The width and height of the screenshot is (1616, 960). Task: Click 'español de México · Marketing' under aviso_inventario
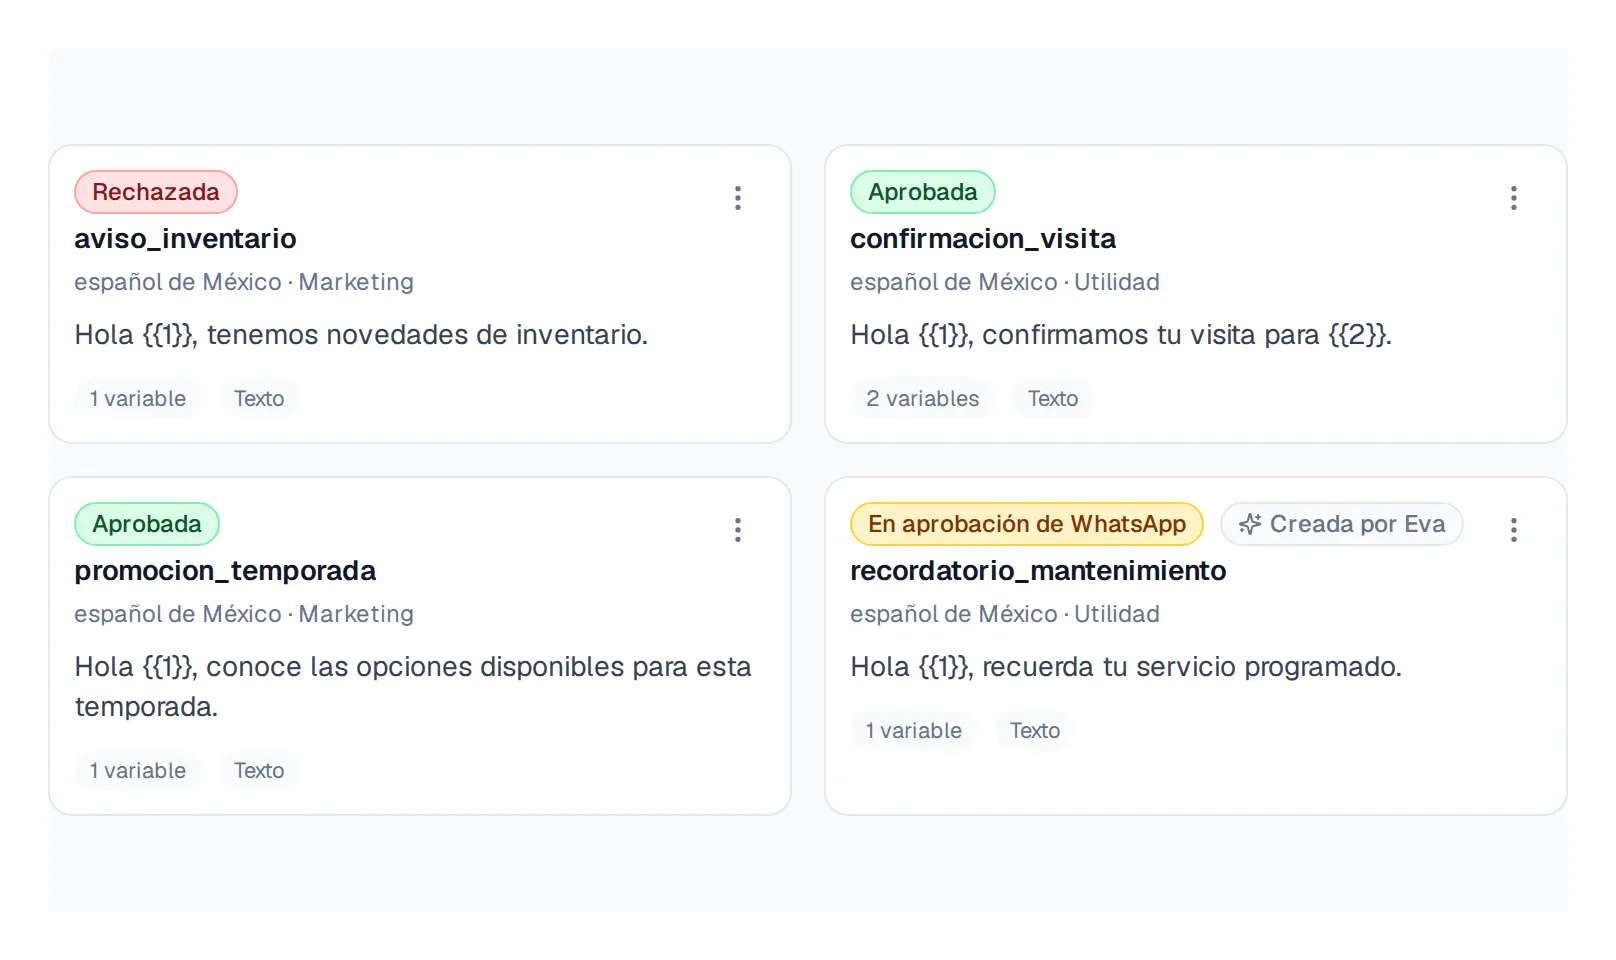244,282
